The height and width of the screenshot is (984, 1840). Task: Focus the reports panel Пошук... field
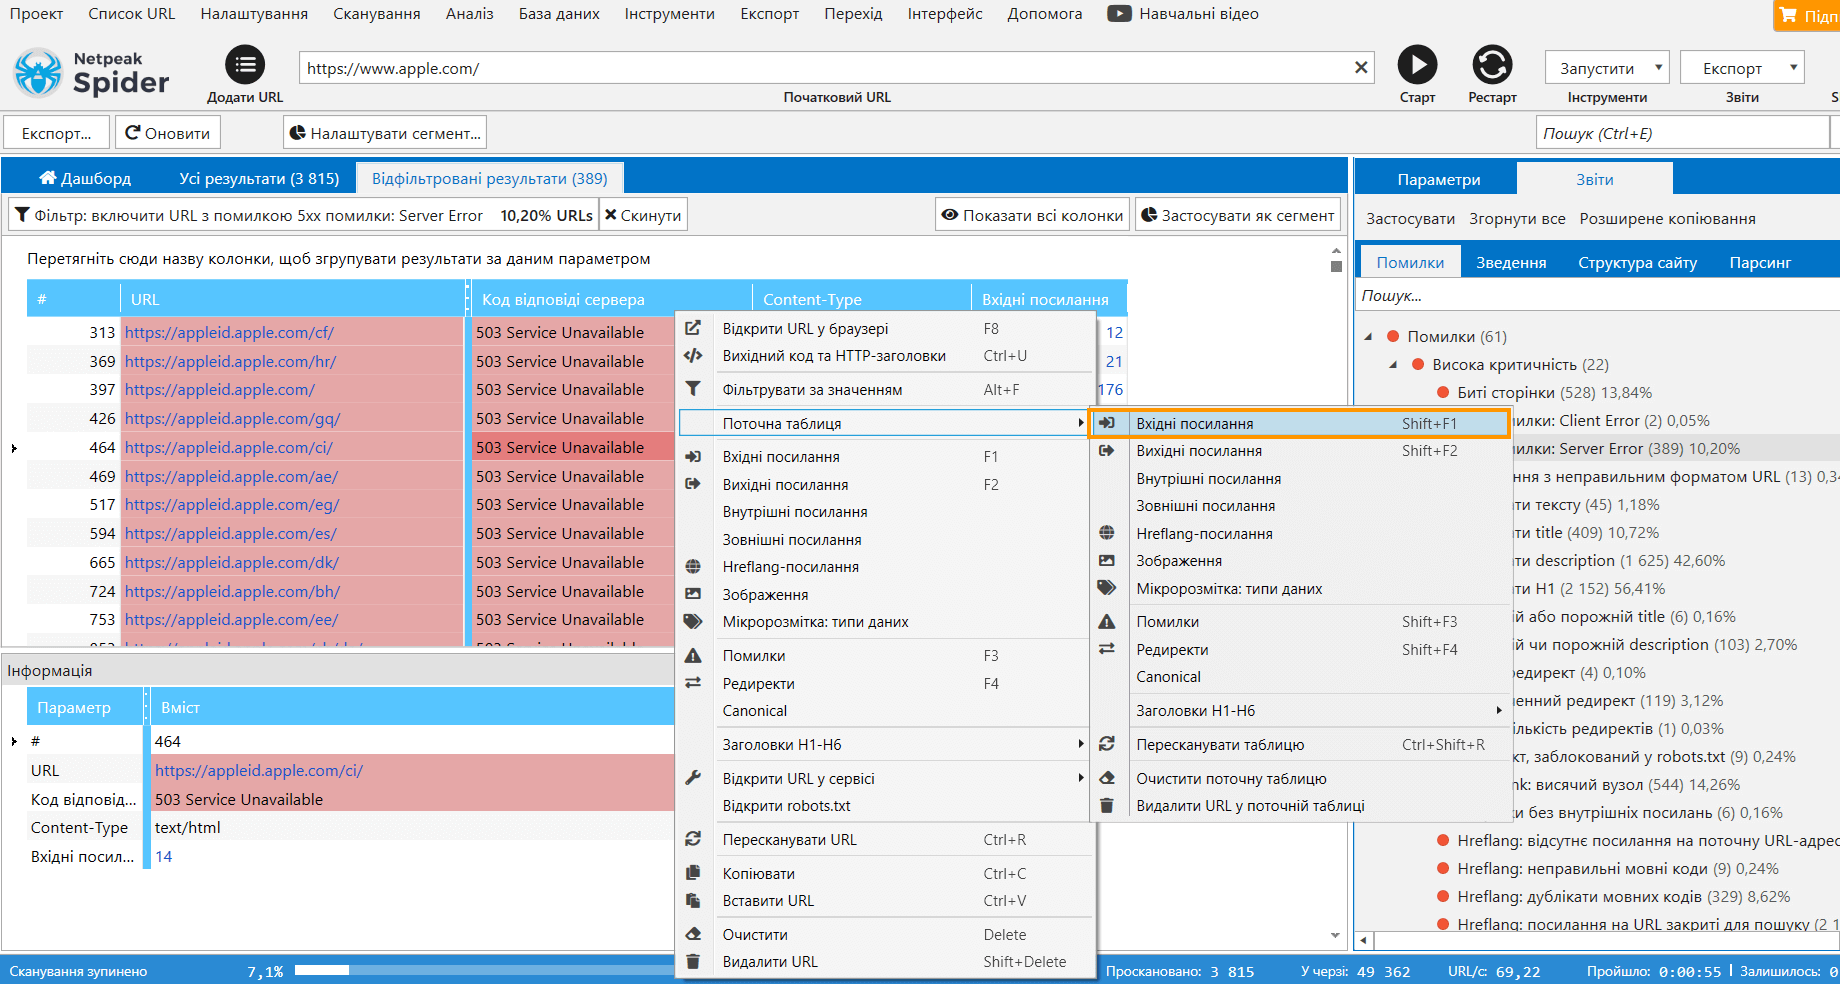[x=1596, y=295]
